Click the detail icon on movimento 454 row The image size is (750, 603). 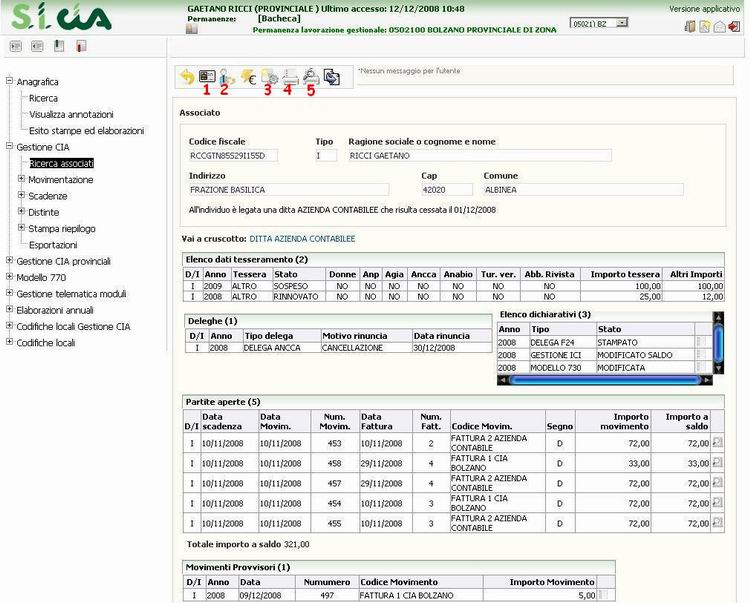coord(717,503)
